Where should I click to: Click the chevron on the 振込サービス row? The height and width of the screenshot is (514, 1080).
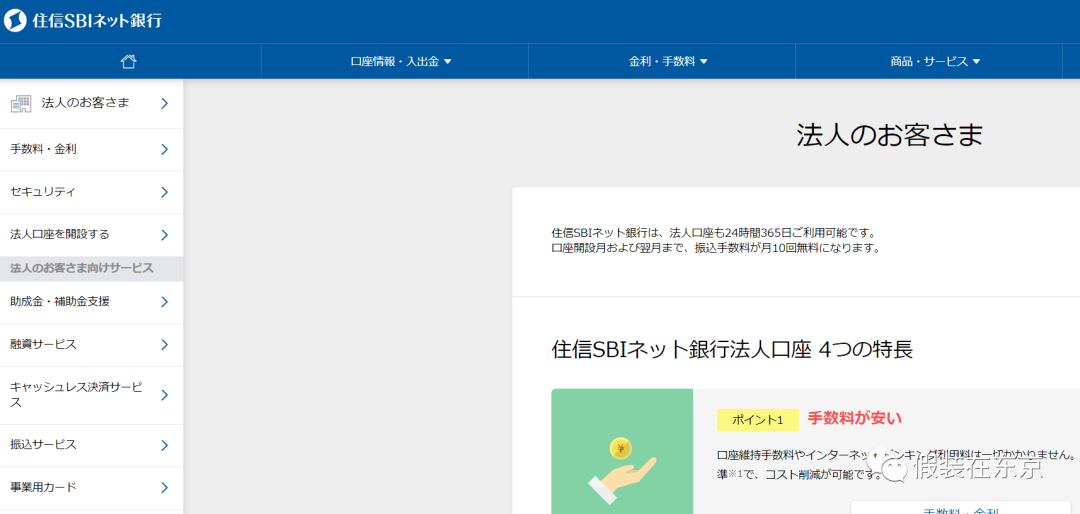(164, 446)
